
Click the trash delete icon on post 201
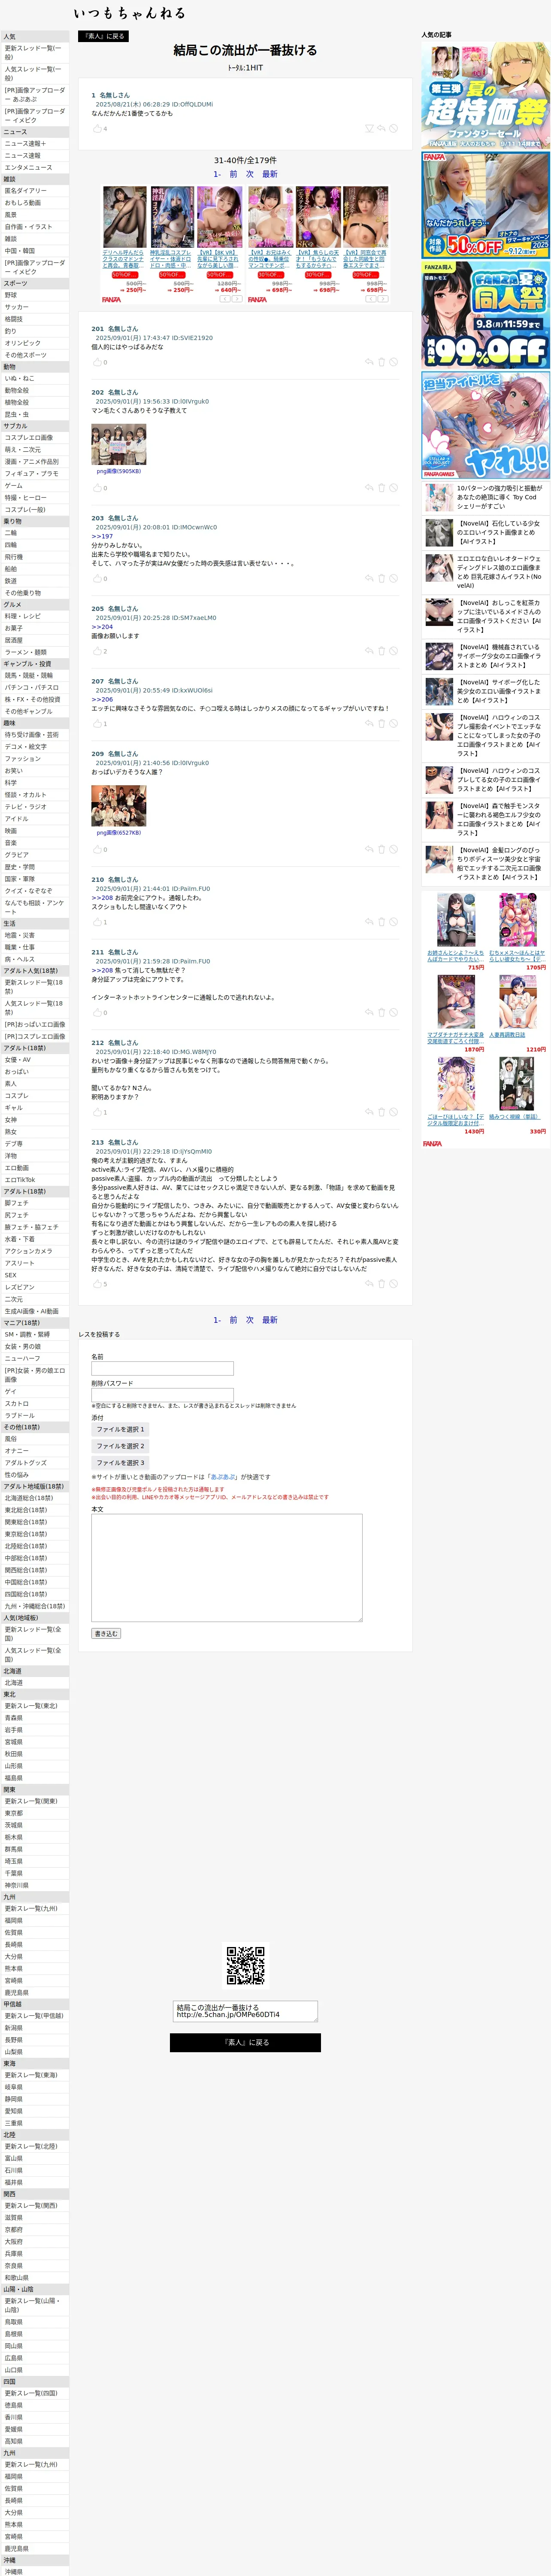381,362
